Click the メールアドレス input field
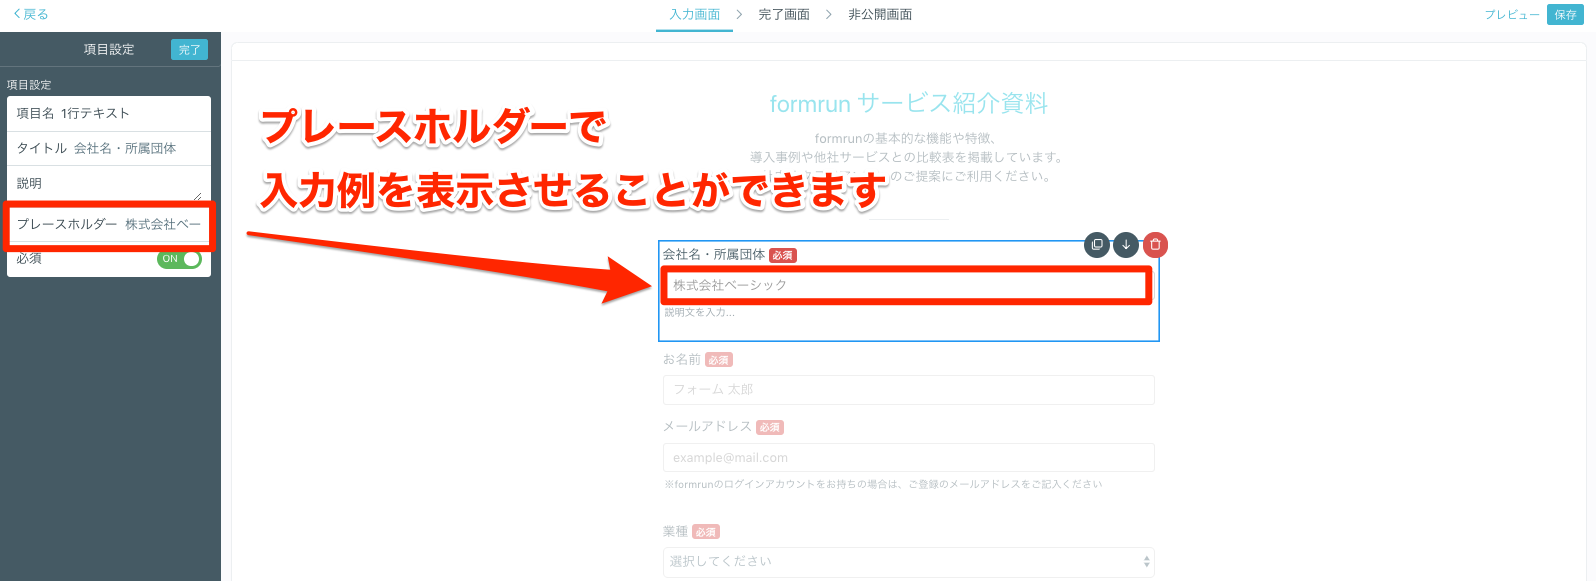This screenshot has width=1596, height=581. pos(908,458)
